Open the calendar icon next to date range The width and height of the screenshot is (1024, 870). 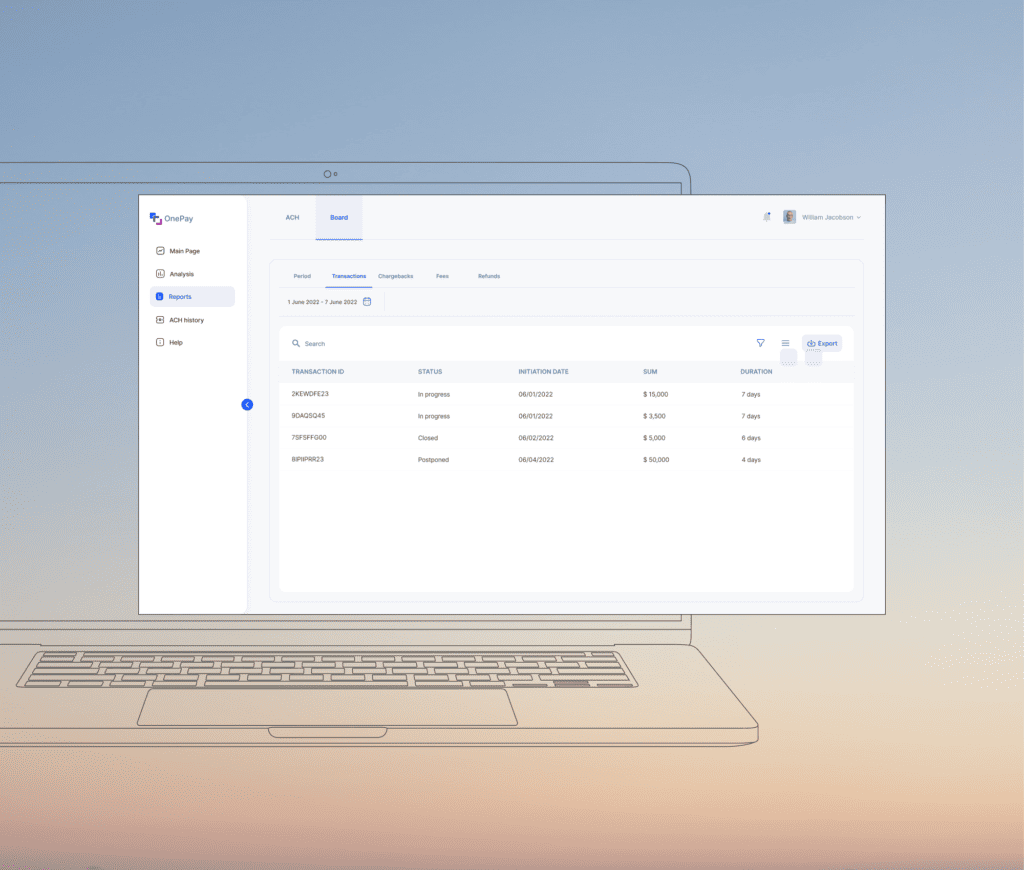(x=368, y=300)
